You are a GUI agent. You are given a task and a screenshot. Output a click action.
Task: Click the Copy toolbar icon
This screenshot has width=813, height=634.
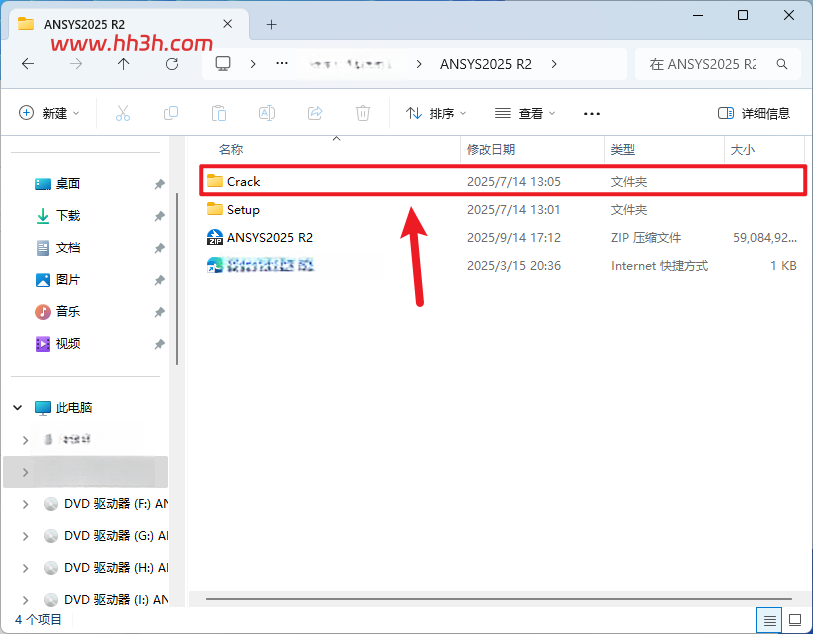(171, 113)
